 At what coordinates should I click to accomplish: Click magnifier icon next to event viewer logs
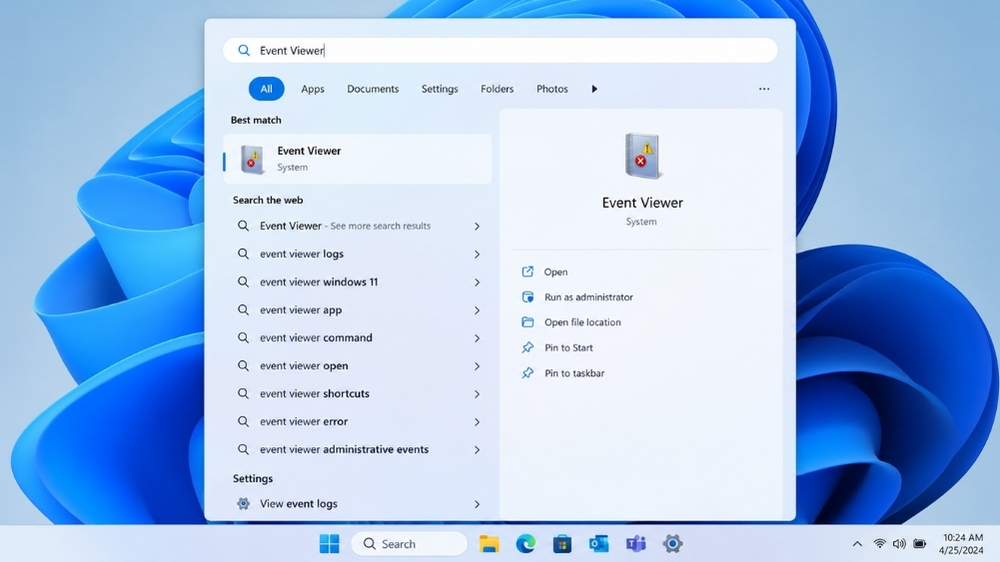[x=243, y=254]
